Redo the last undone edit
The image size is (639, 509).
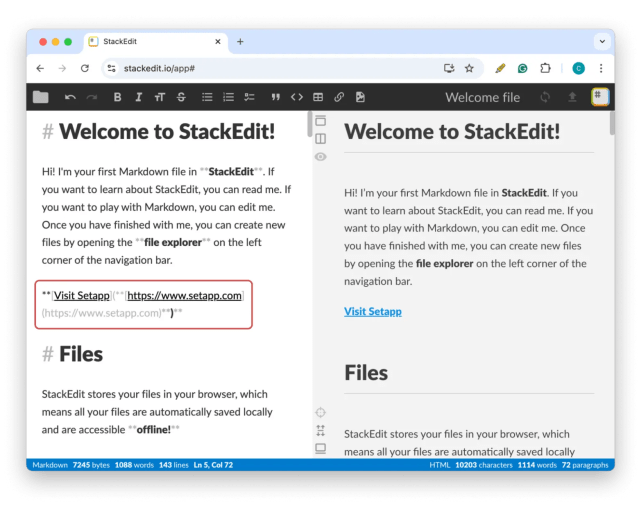point(92,97)
